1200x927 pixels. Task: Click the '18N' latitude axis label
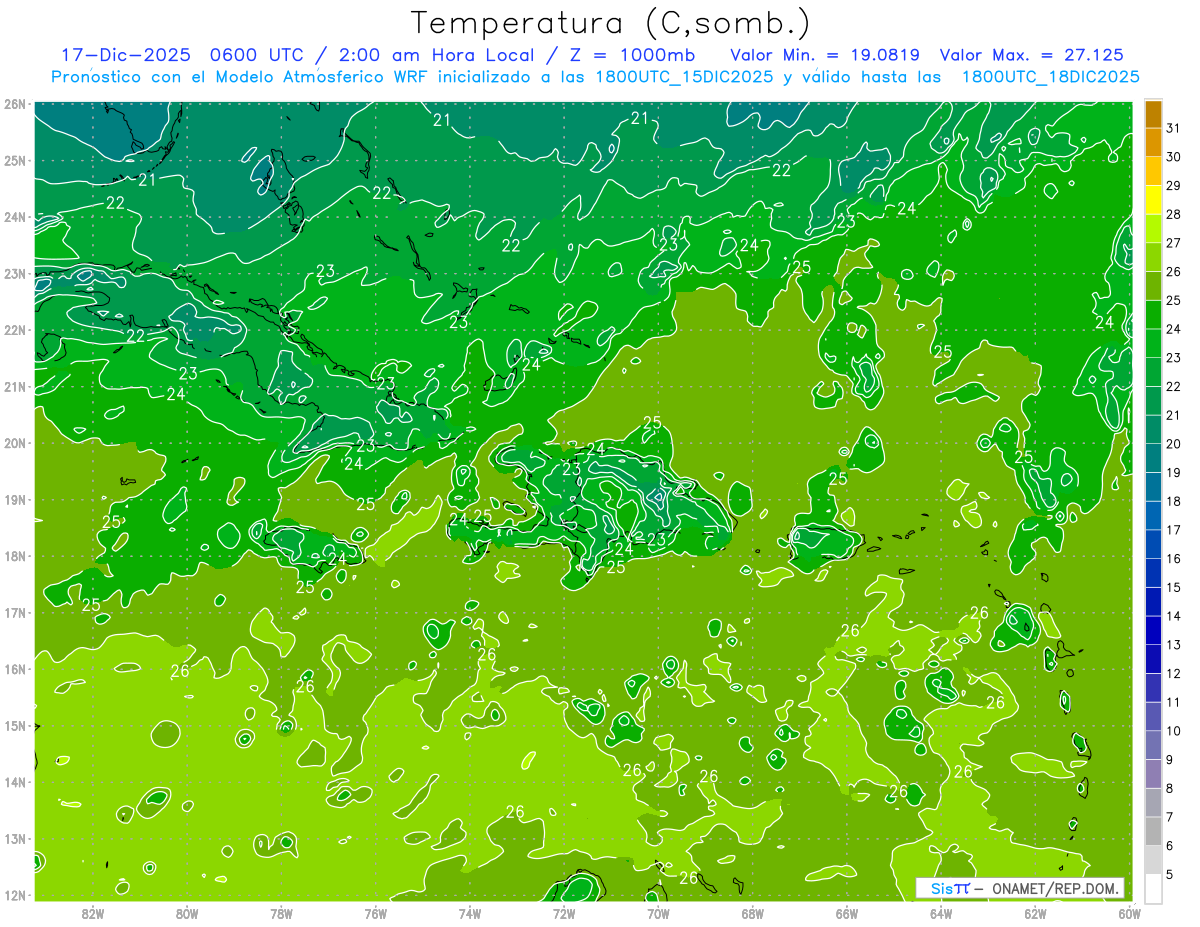15,556
